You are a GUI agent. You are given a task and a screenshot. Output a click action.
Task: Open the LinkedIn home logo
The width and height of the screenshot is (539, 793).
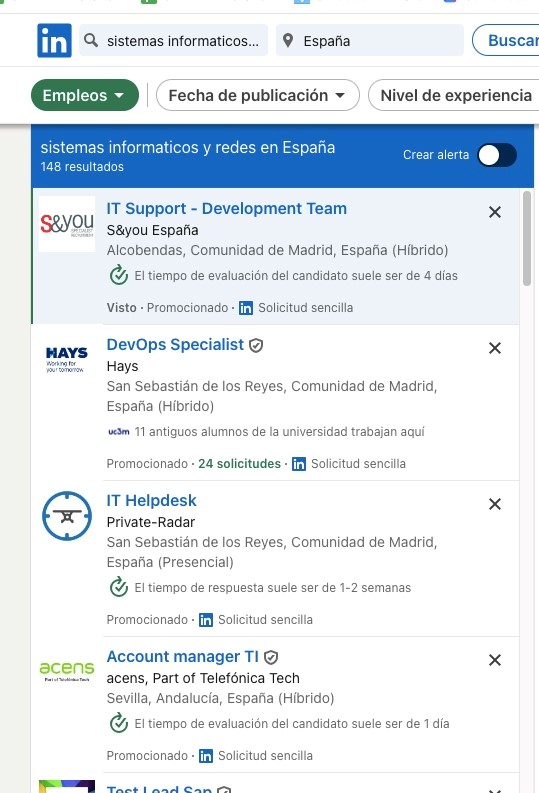tap(54, 40)
